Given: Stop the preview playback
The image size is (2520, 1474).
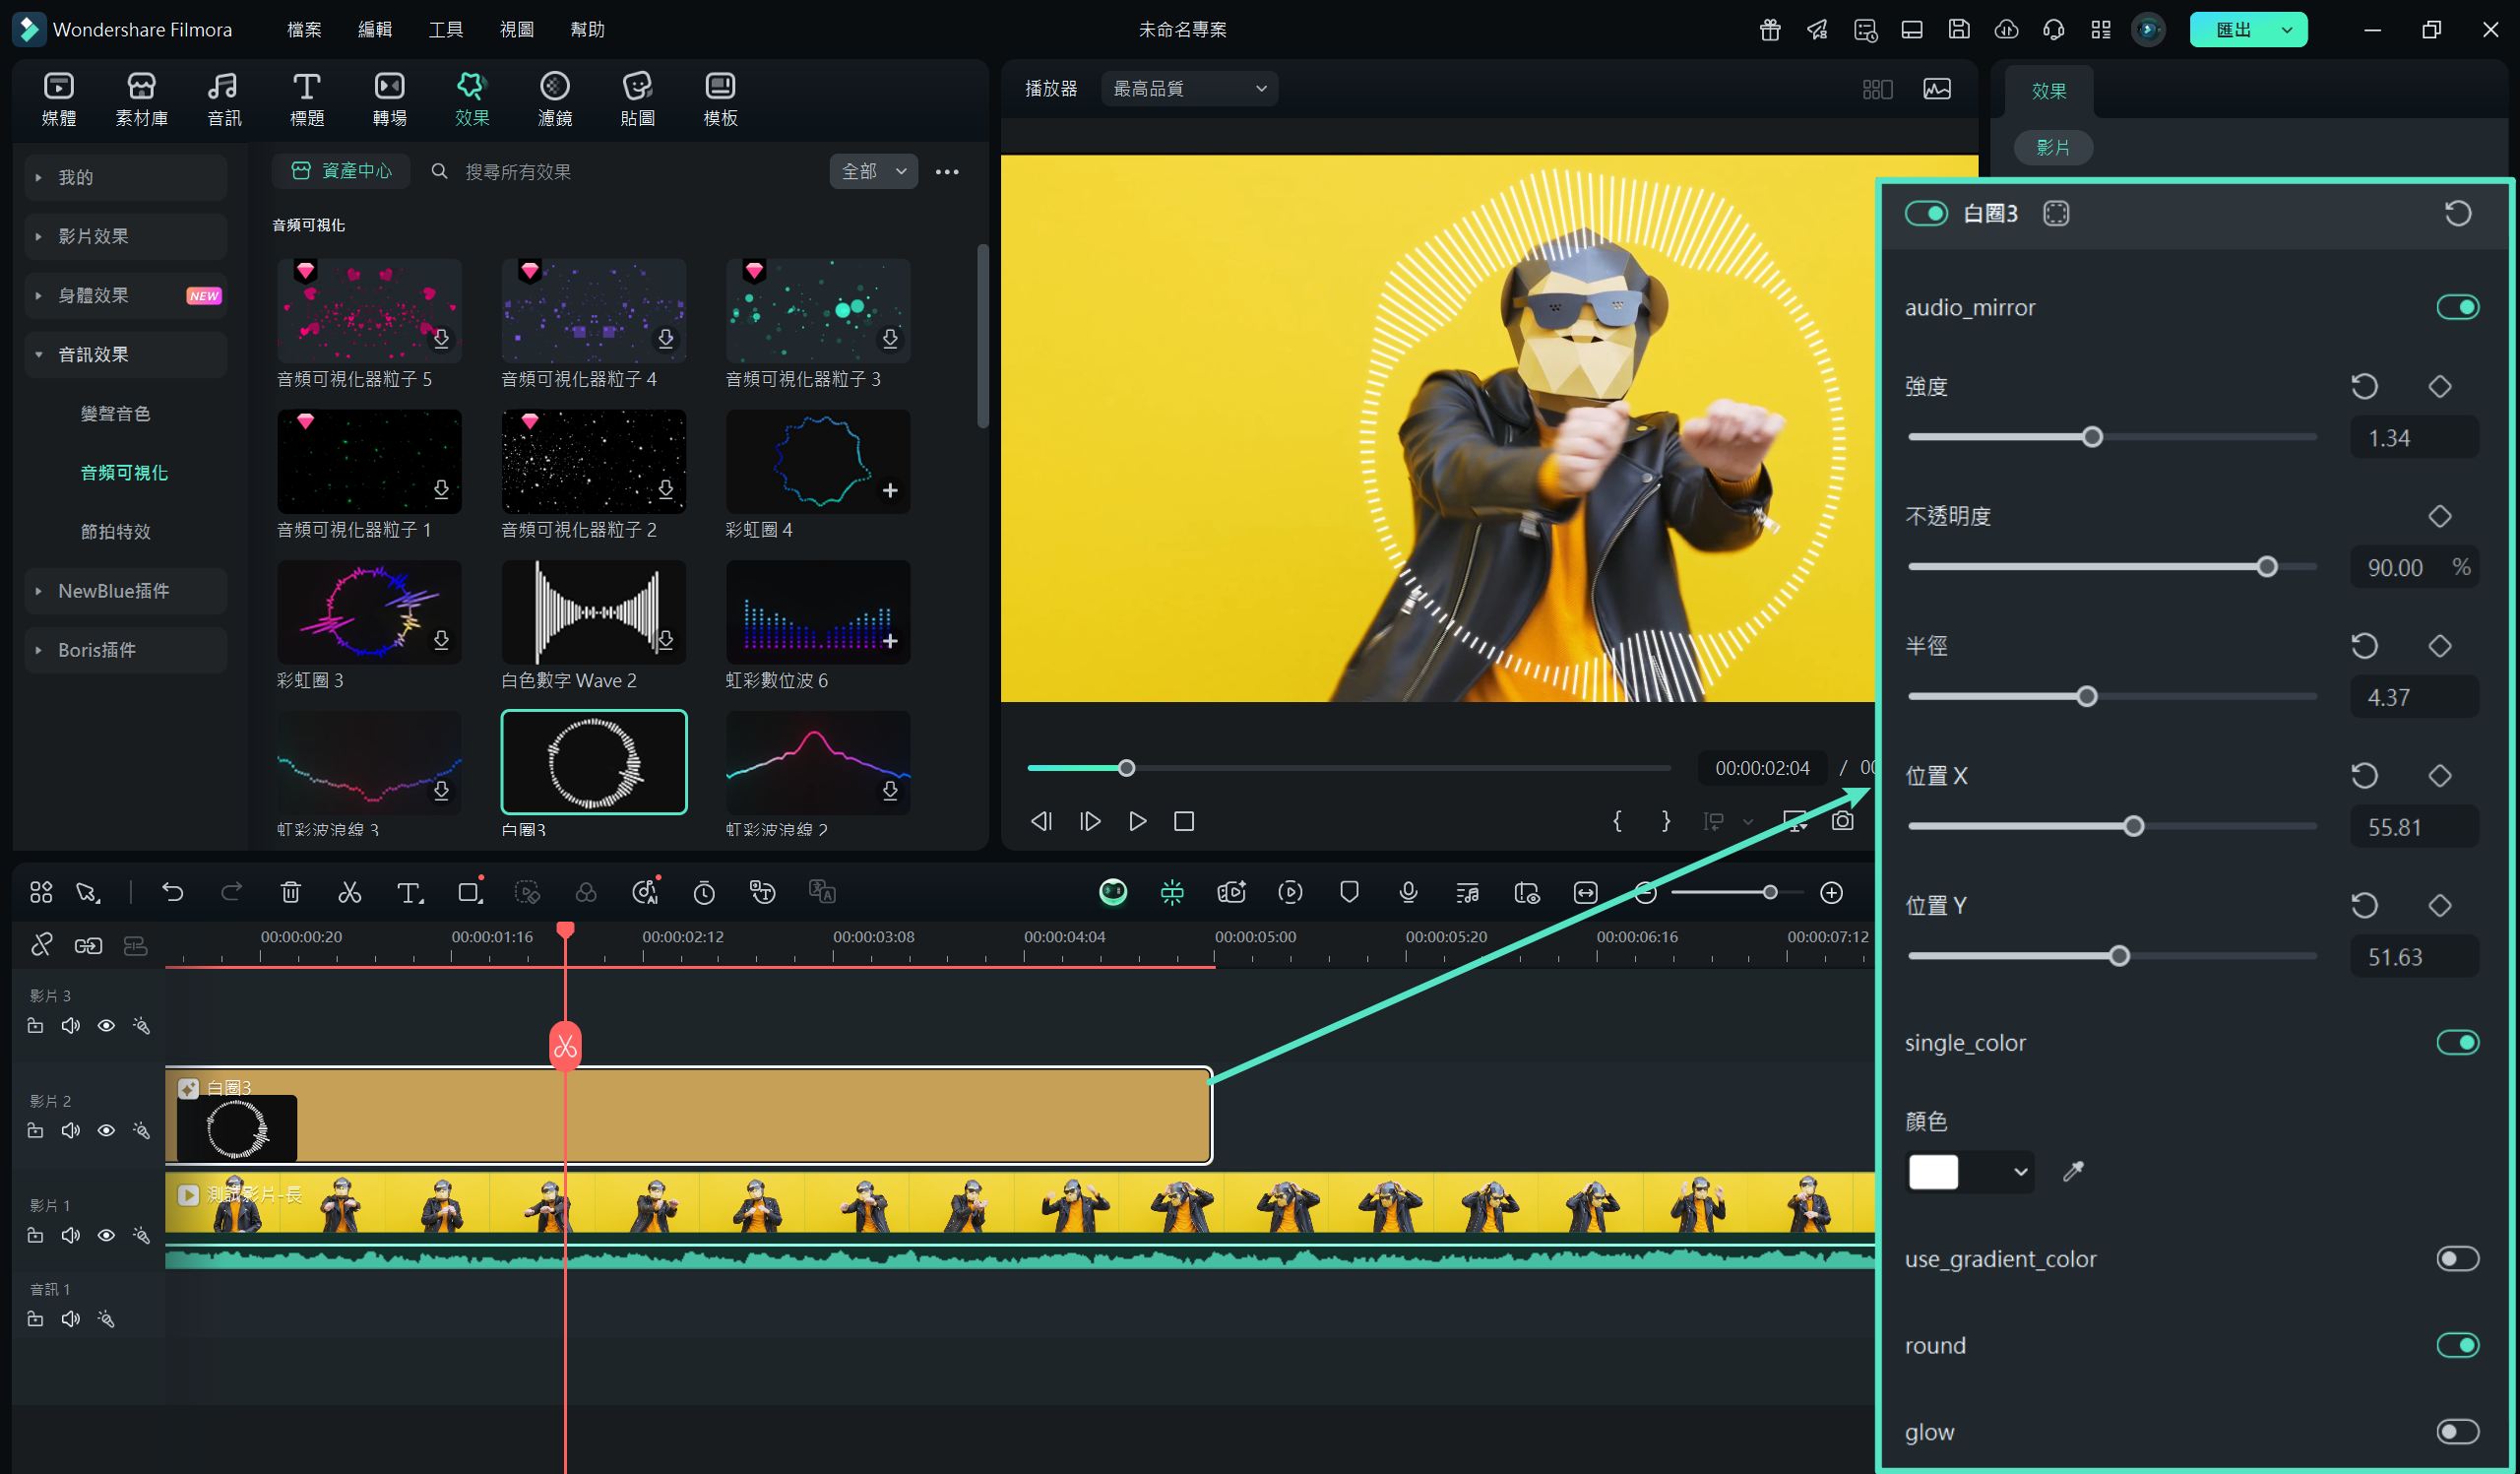Looking at the screenshot, I should point(1184,821).
